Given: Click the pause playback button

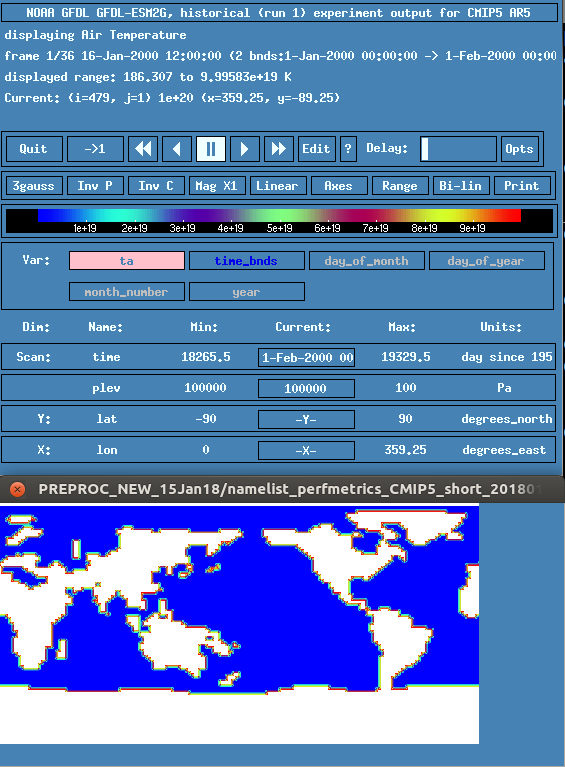Looking at the screenshot, I should pyautogui.click(x=211, y=149).
